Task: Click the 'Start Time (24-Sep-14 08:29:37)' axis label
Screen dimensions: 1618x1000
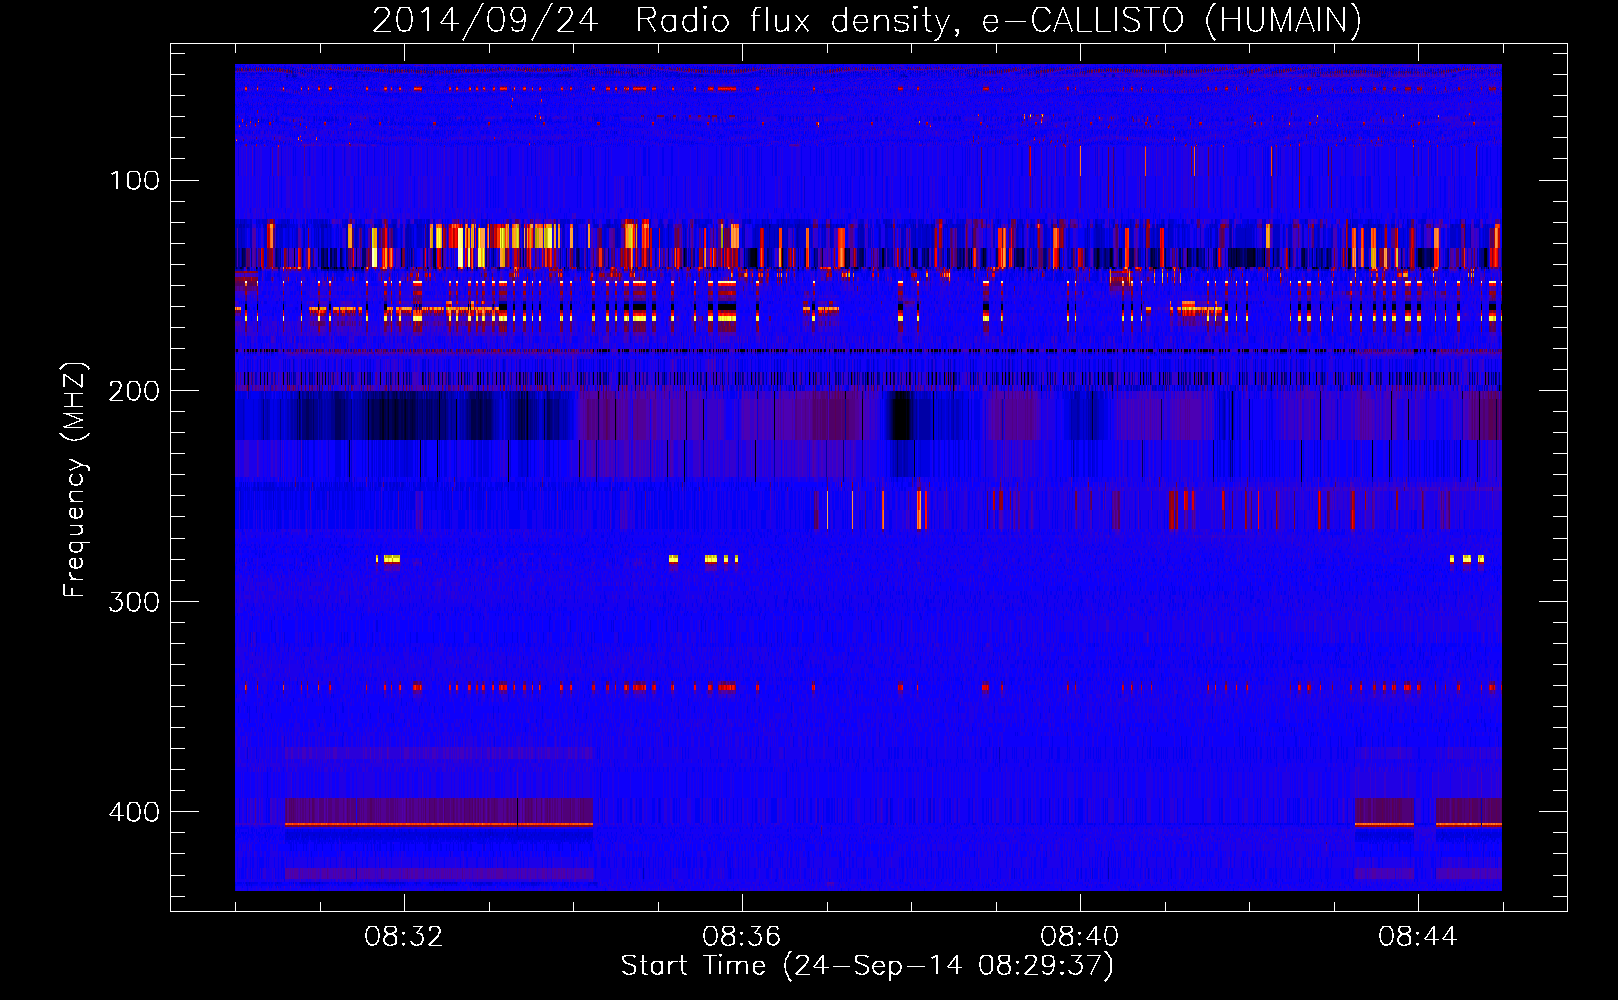Action: click(867, 966)
